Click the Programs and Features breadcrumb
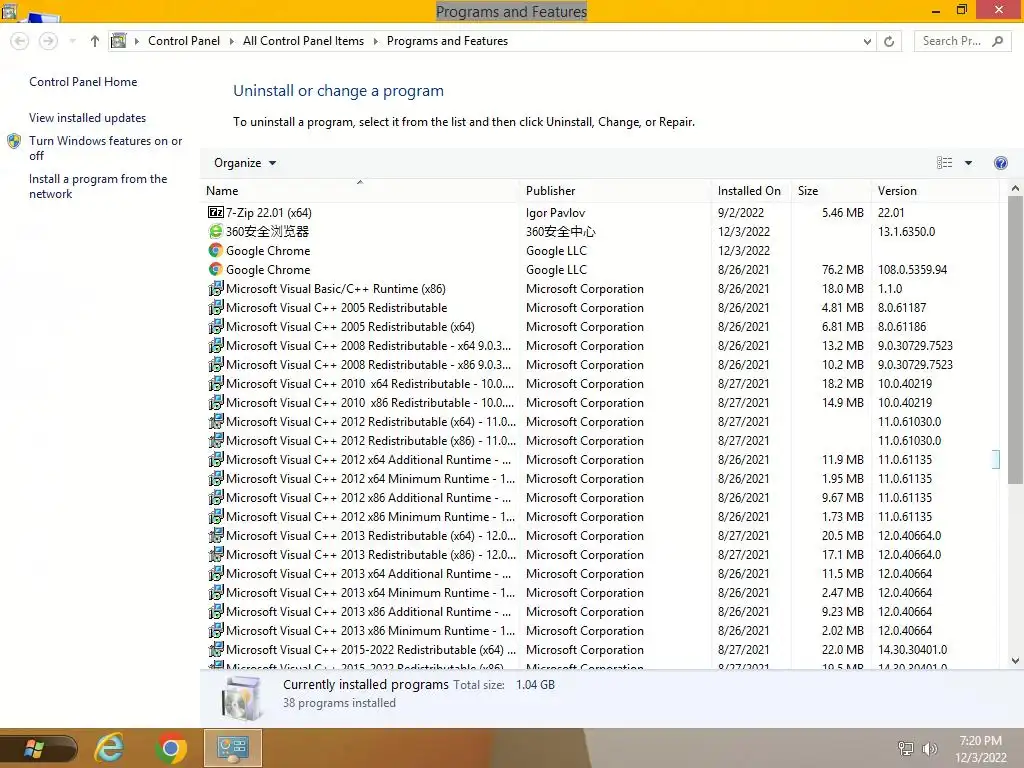Viewport: 1024px width, 768px height. (447, 41)
